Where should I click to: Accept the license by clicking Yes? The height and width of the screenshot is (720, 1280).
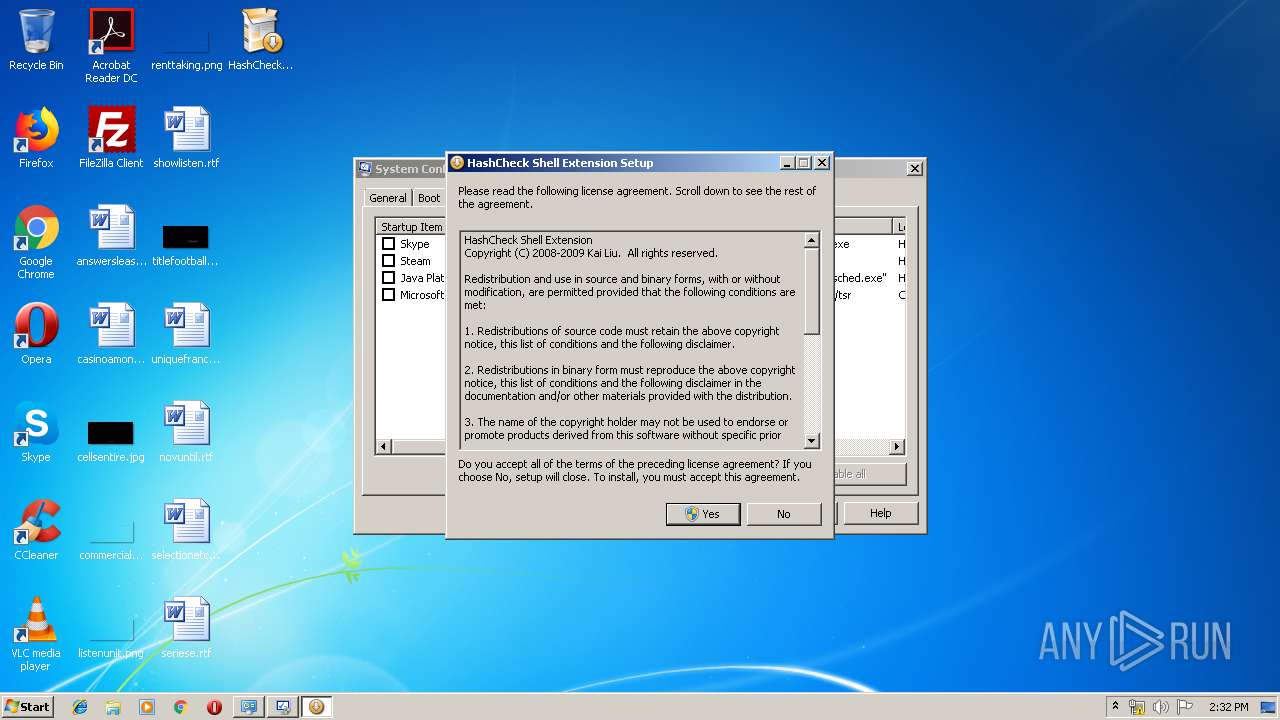tap(703, 514)
